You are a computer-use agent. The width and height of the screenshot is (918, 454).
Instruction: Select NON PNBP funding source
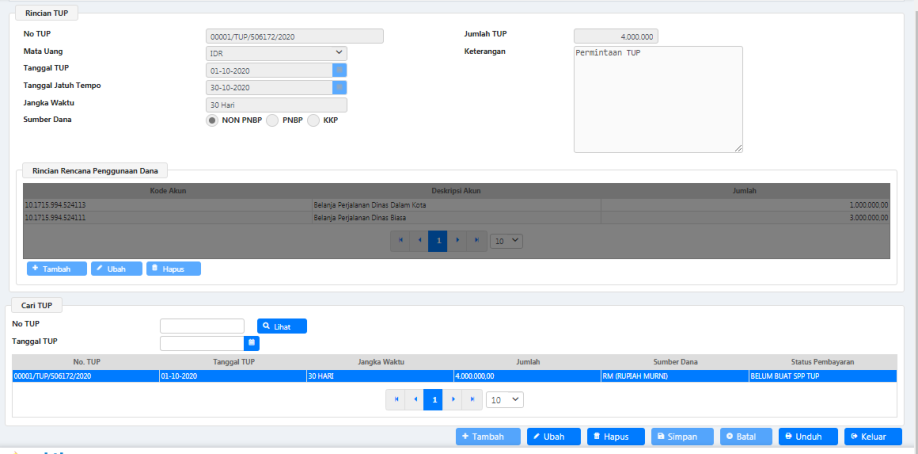click(x=212, y=120)
